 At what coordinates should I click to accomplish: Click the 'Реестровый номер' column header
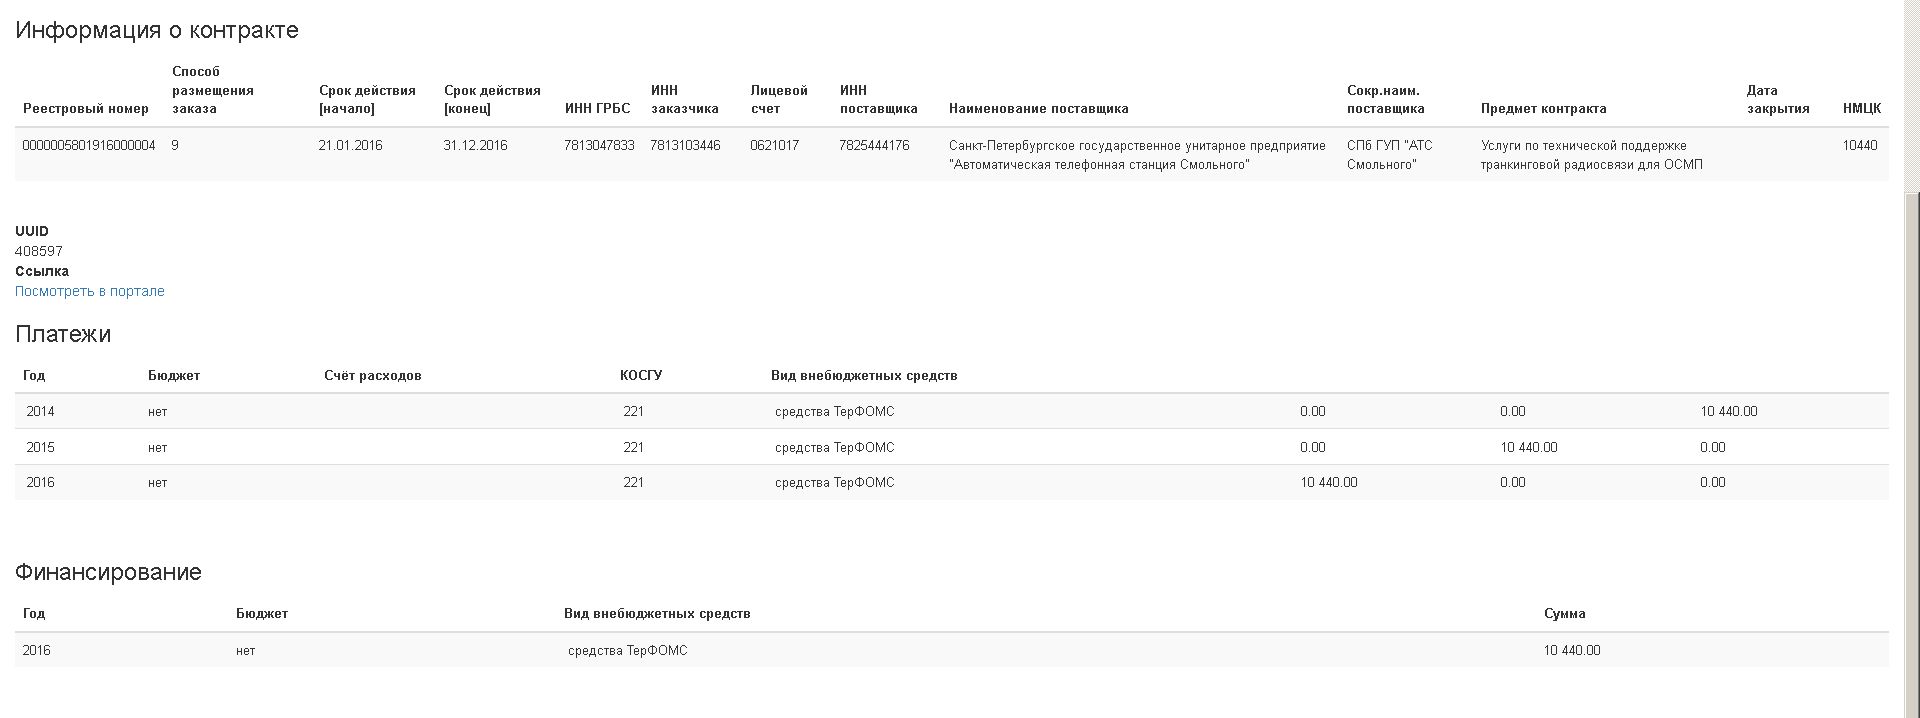[x=85, y=108]
